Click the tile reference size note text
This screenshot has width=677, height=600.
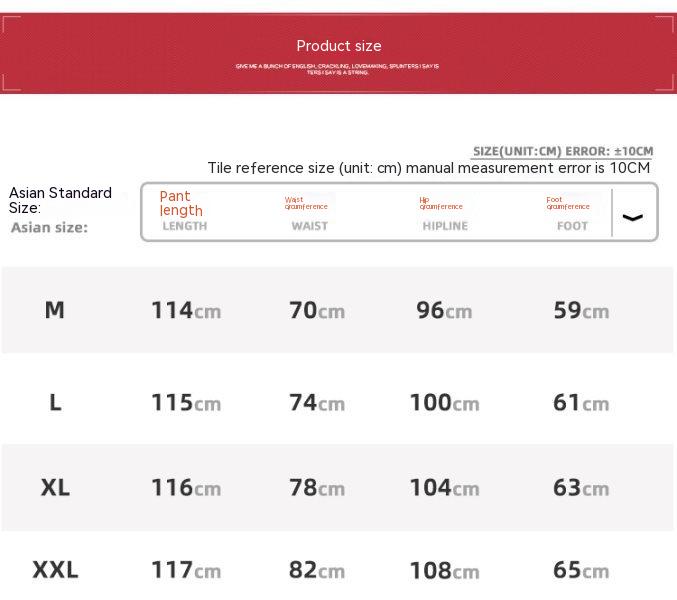click(x=428, y=168)
